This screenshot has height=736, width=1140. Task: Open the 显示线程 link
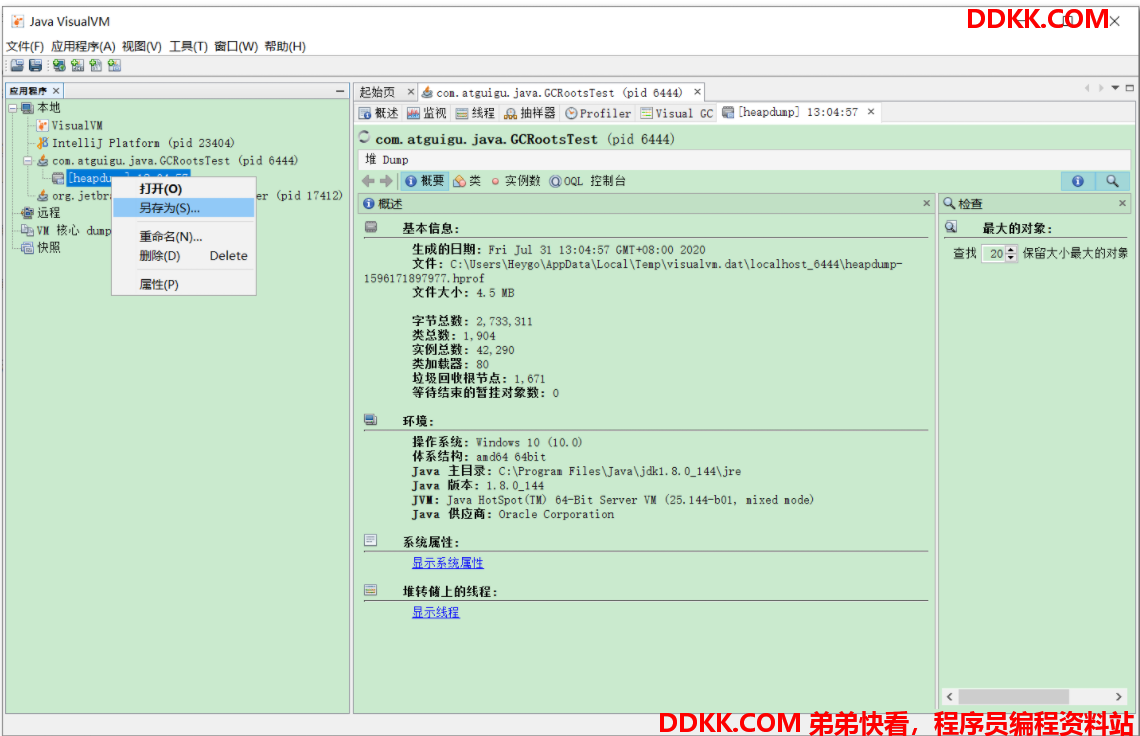[x=435, y=612]
